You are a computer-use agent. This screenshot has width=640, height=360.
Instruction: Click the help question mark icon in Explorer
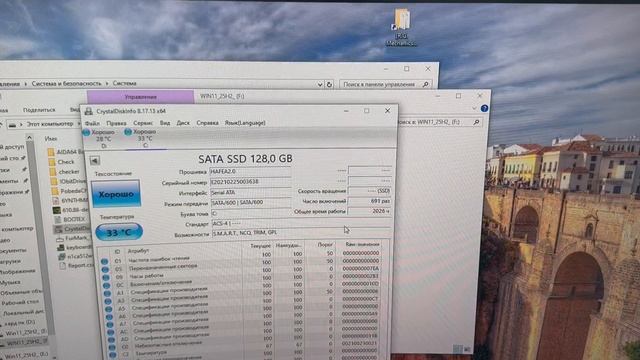point(484,108)
